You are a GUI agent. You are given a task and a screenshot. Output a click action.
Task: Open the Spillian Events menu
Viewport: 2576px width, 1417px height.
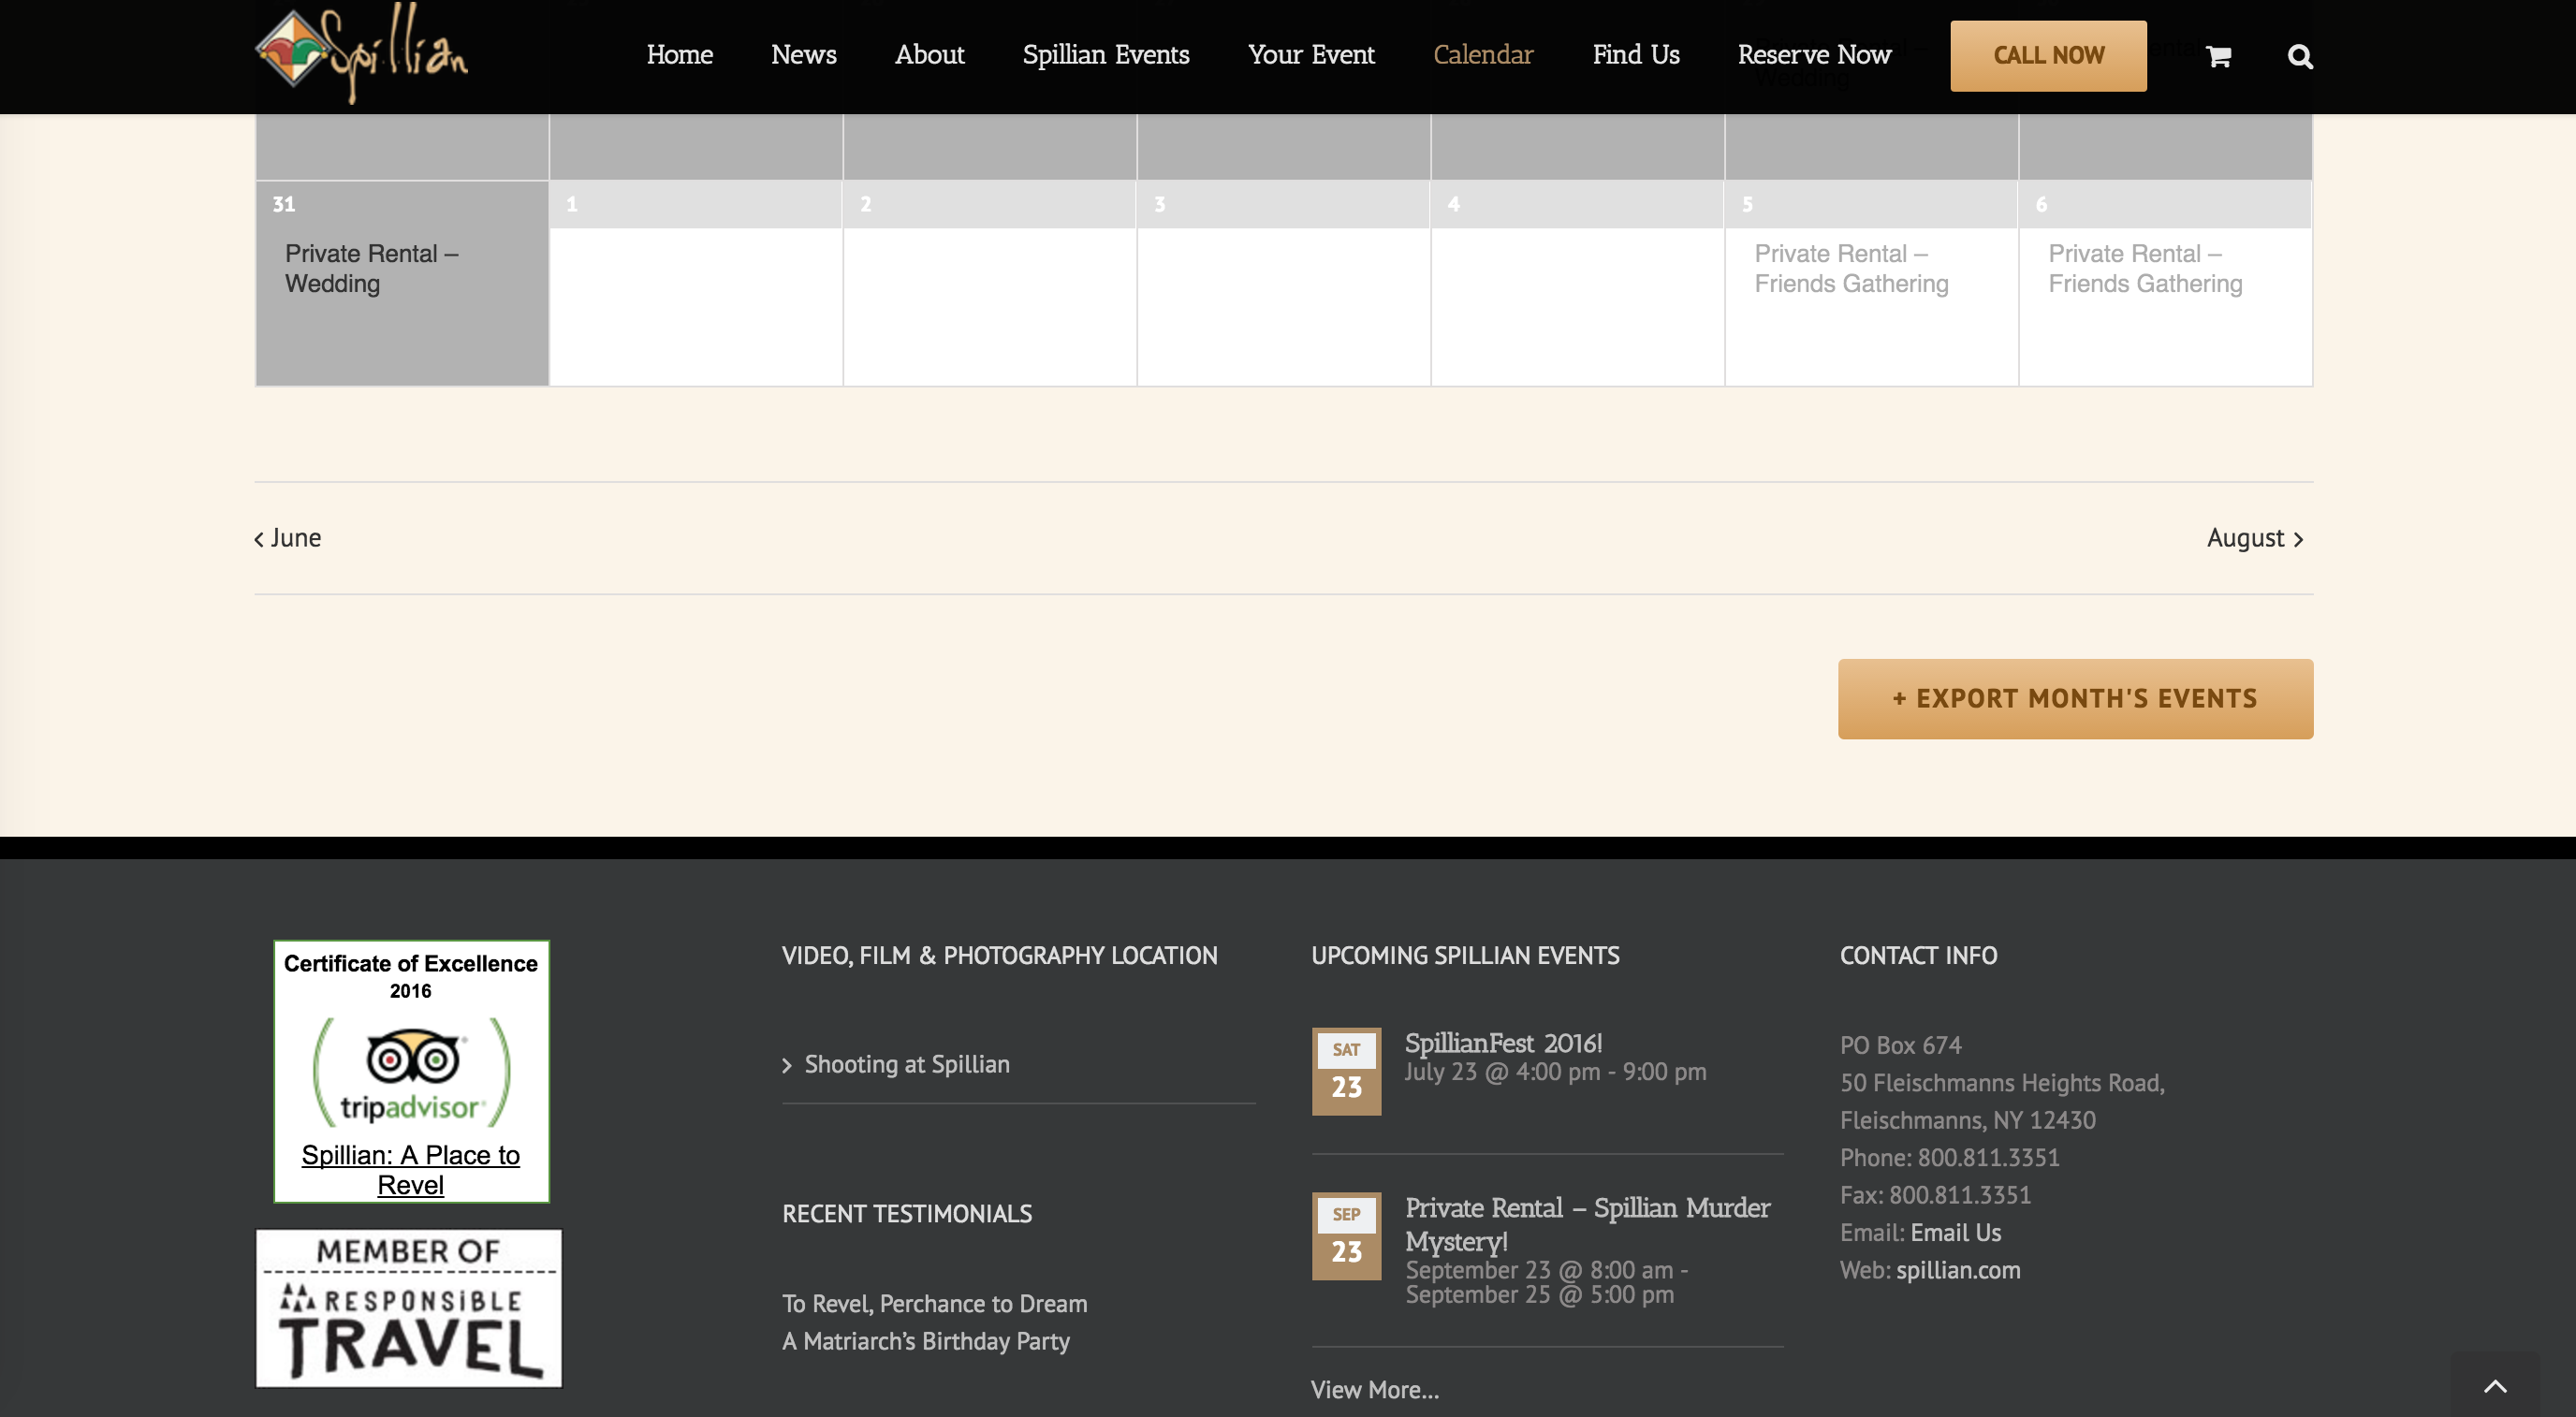[x=1105, y=55]
